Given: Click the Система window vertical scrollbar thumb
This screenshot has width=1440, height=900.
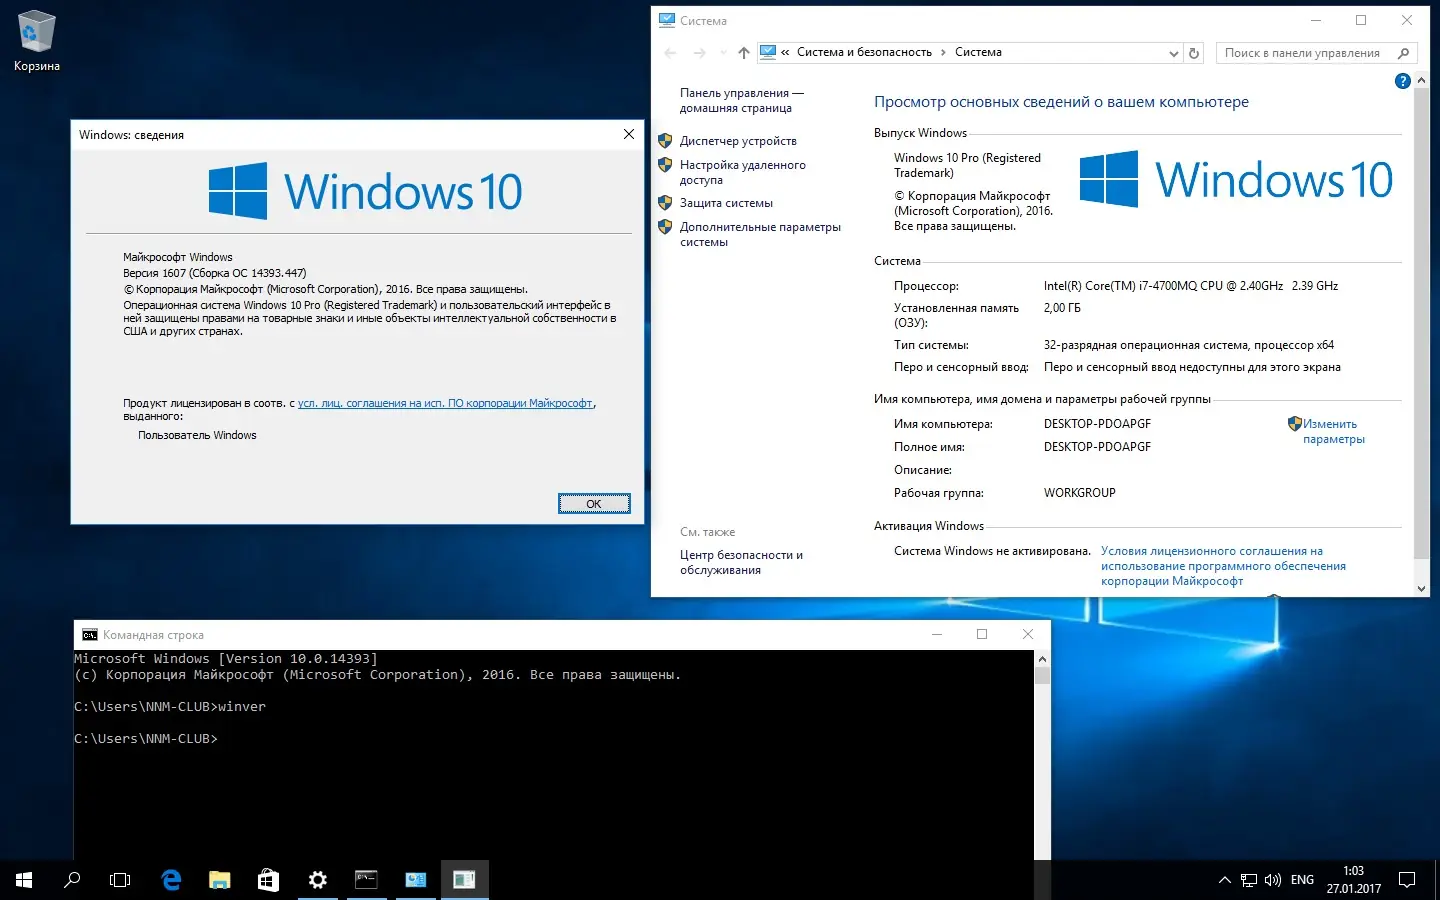Looking at the screenshot, I should (1422, 323).
